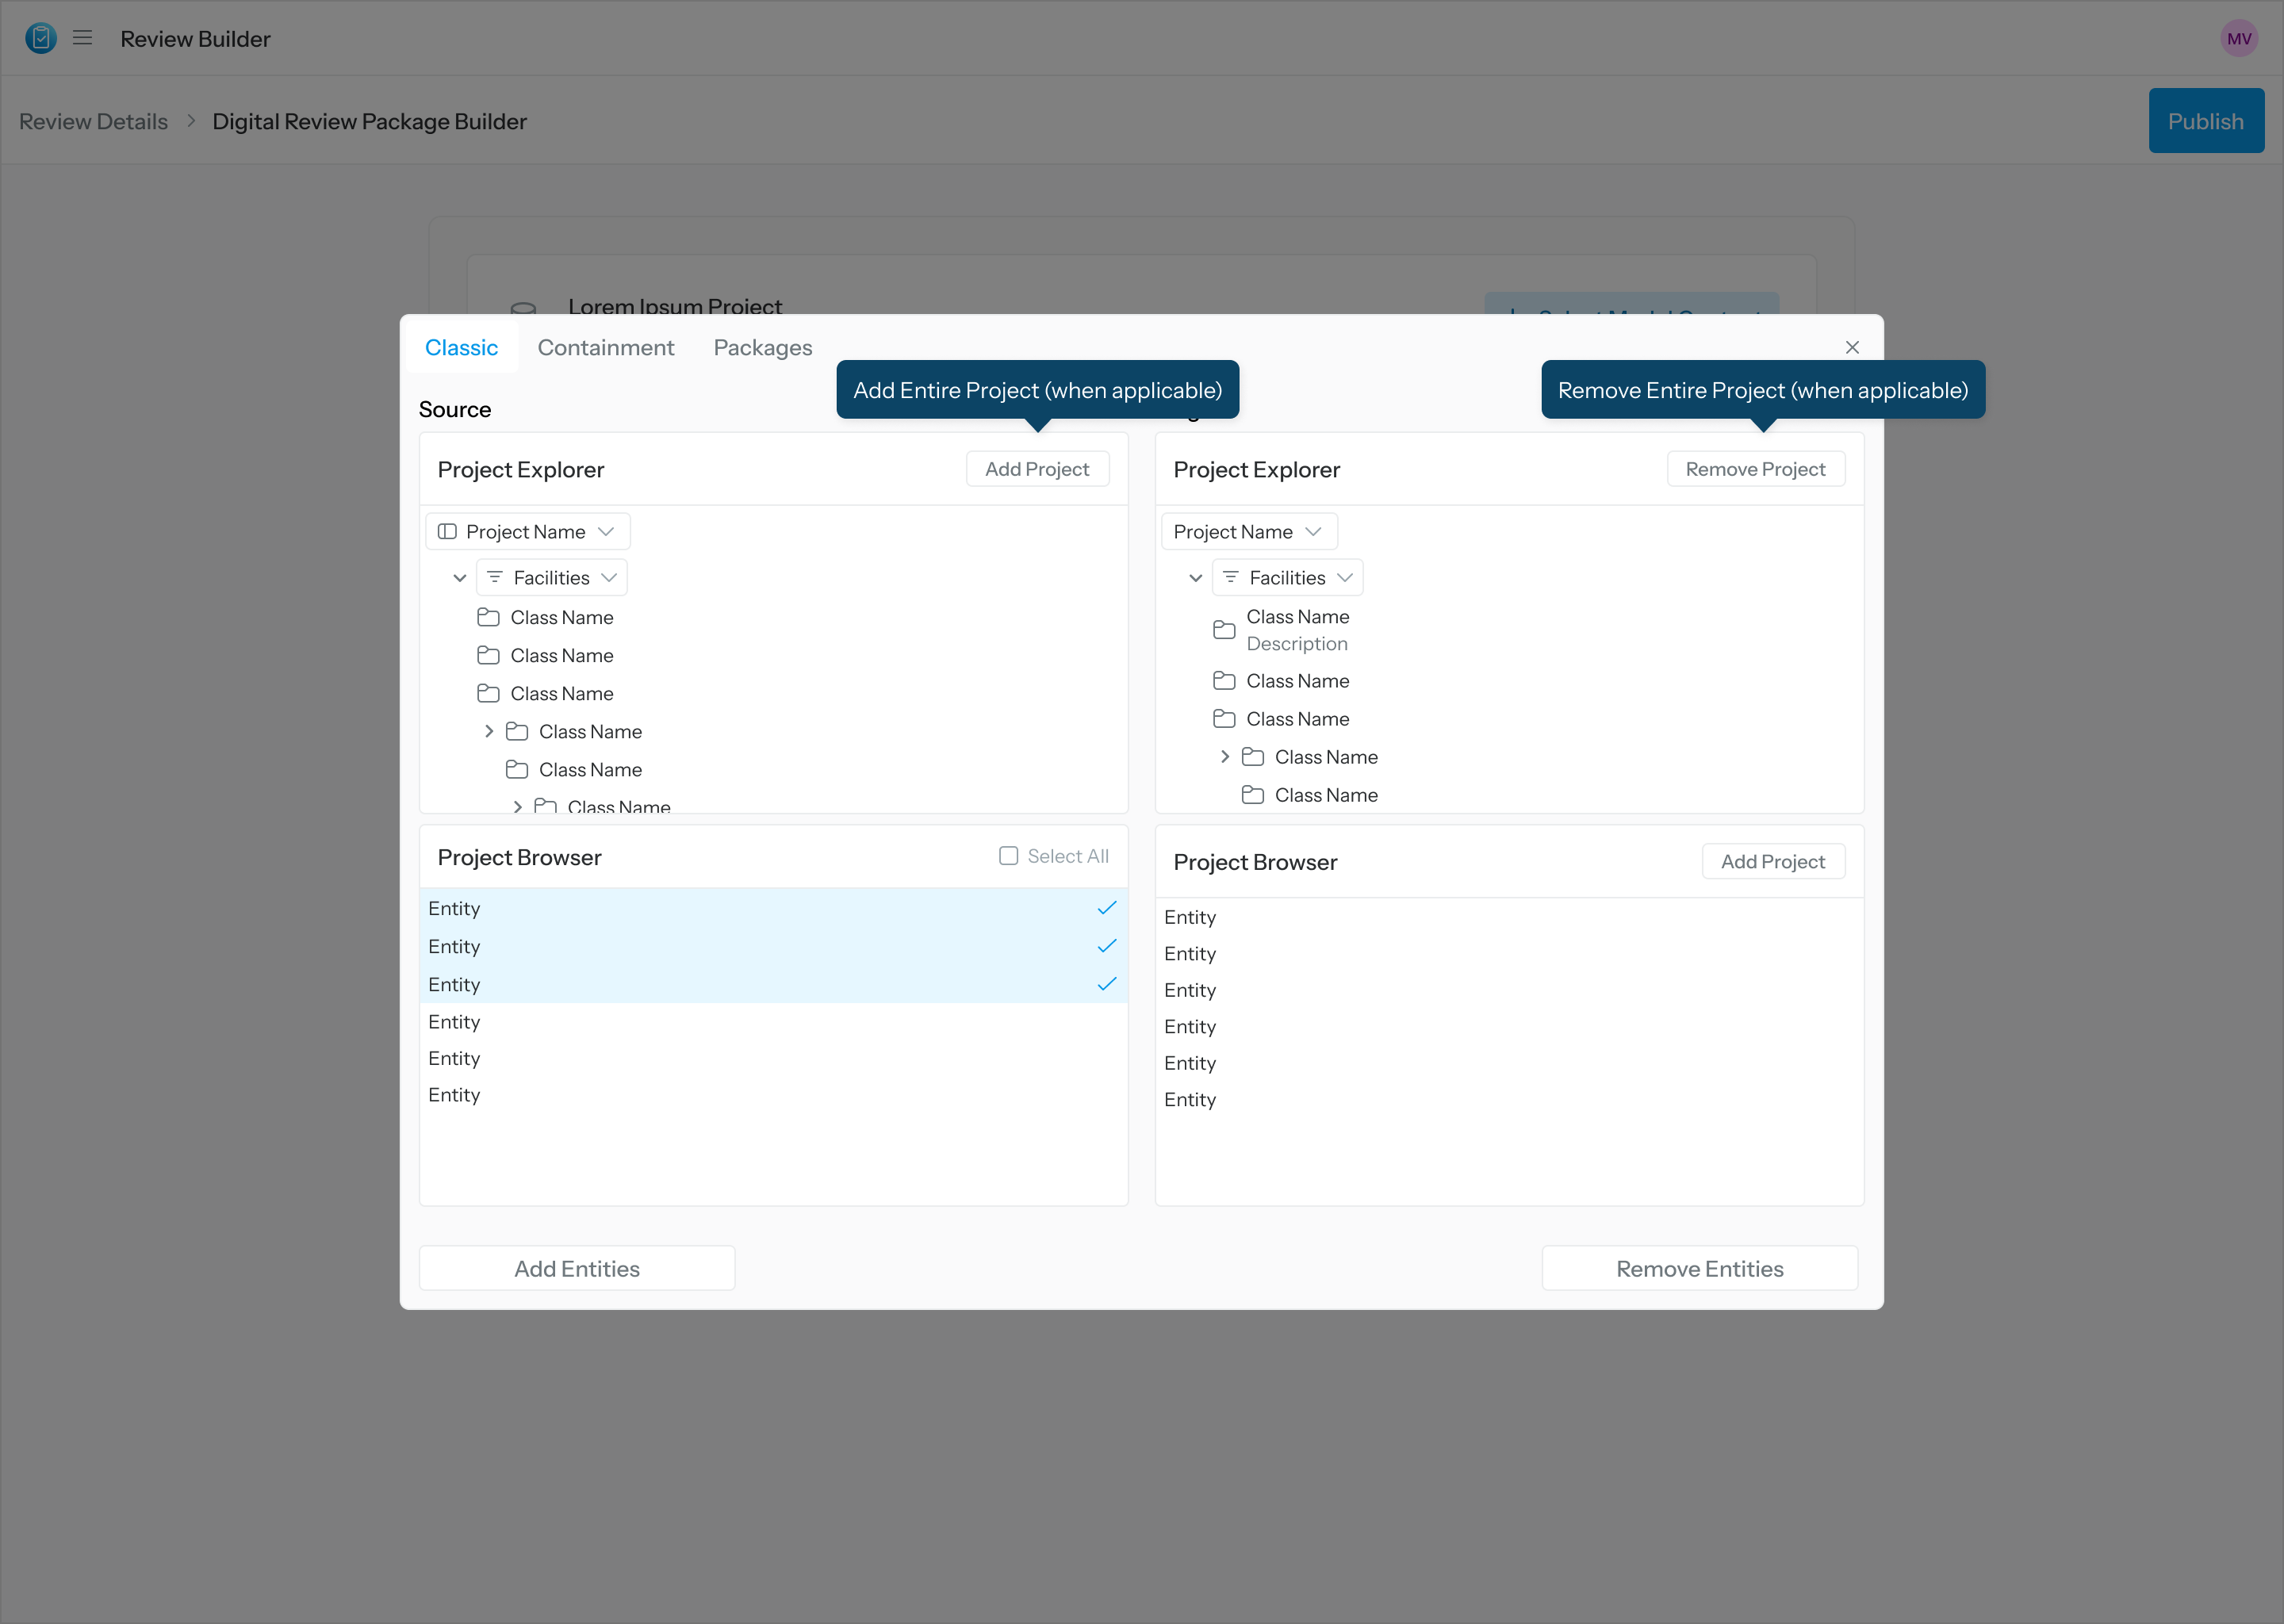Click the Add Entities button
The image size is (2284, 1624).
pos(577,1268)
